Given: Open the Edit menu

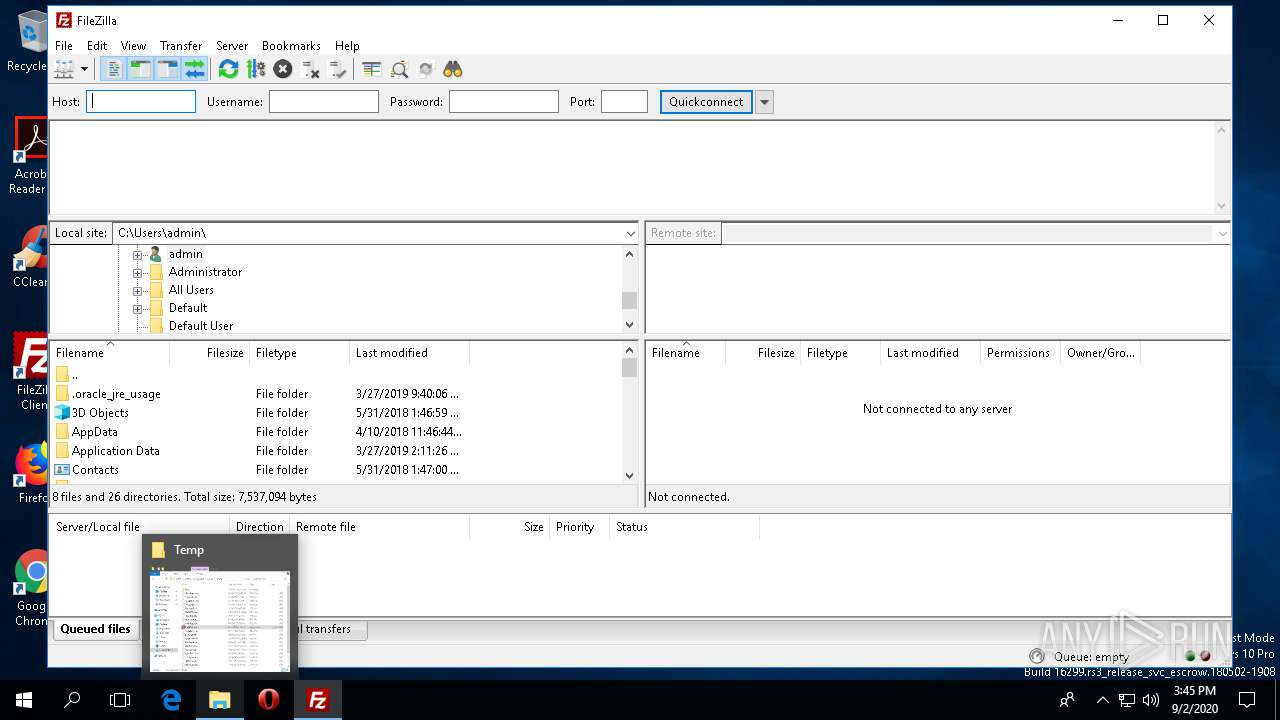Looking at the screenshot, I should click(97, 46).
